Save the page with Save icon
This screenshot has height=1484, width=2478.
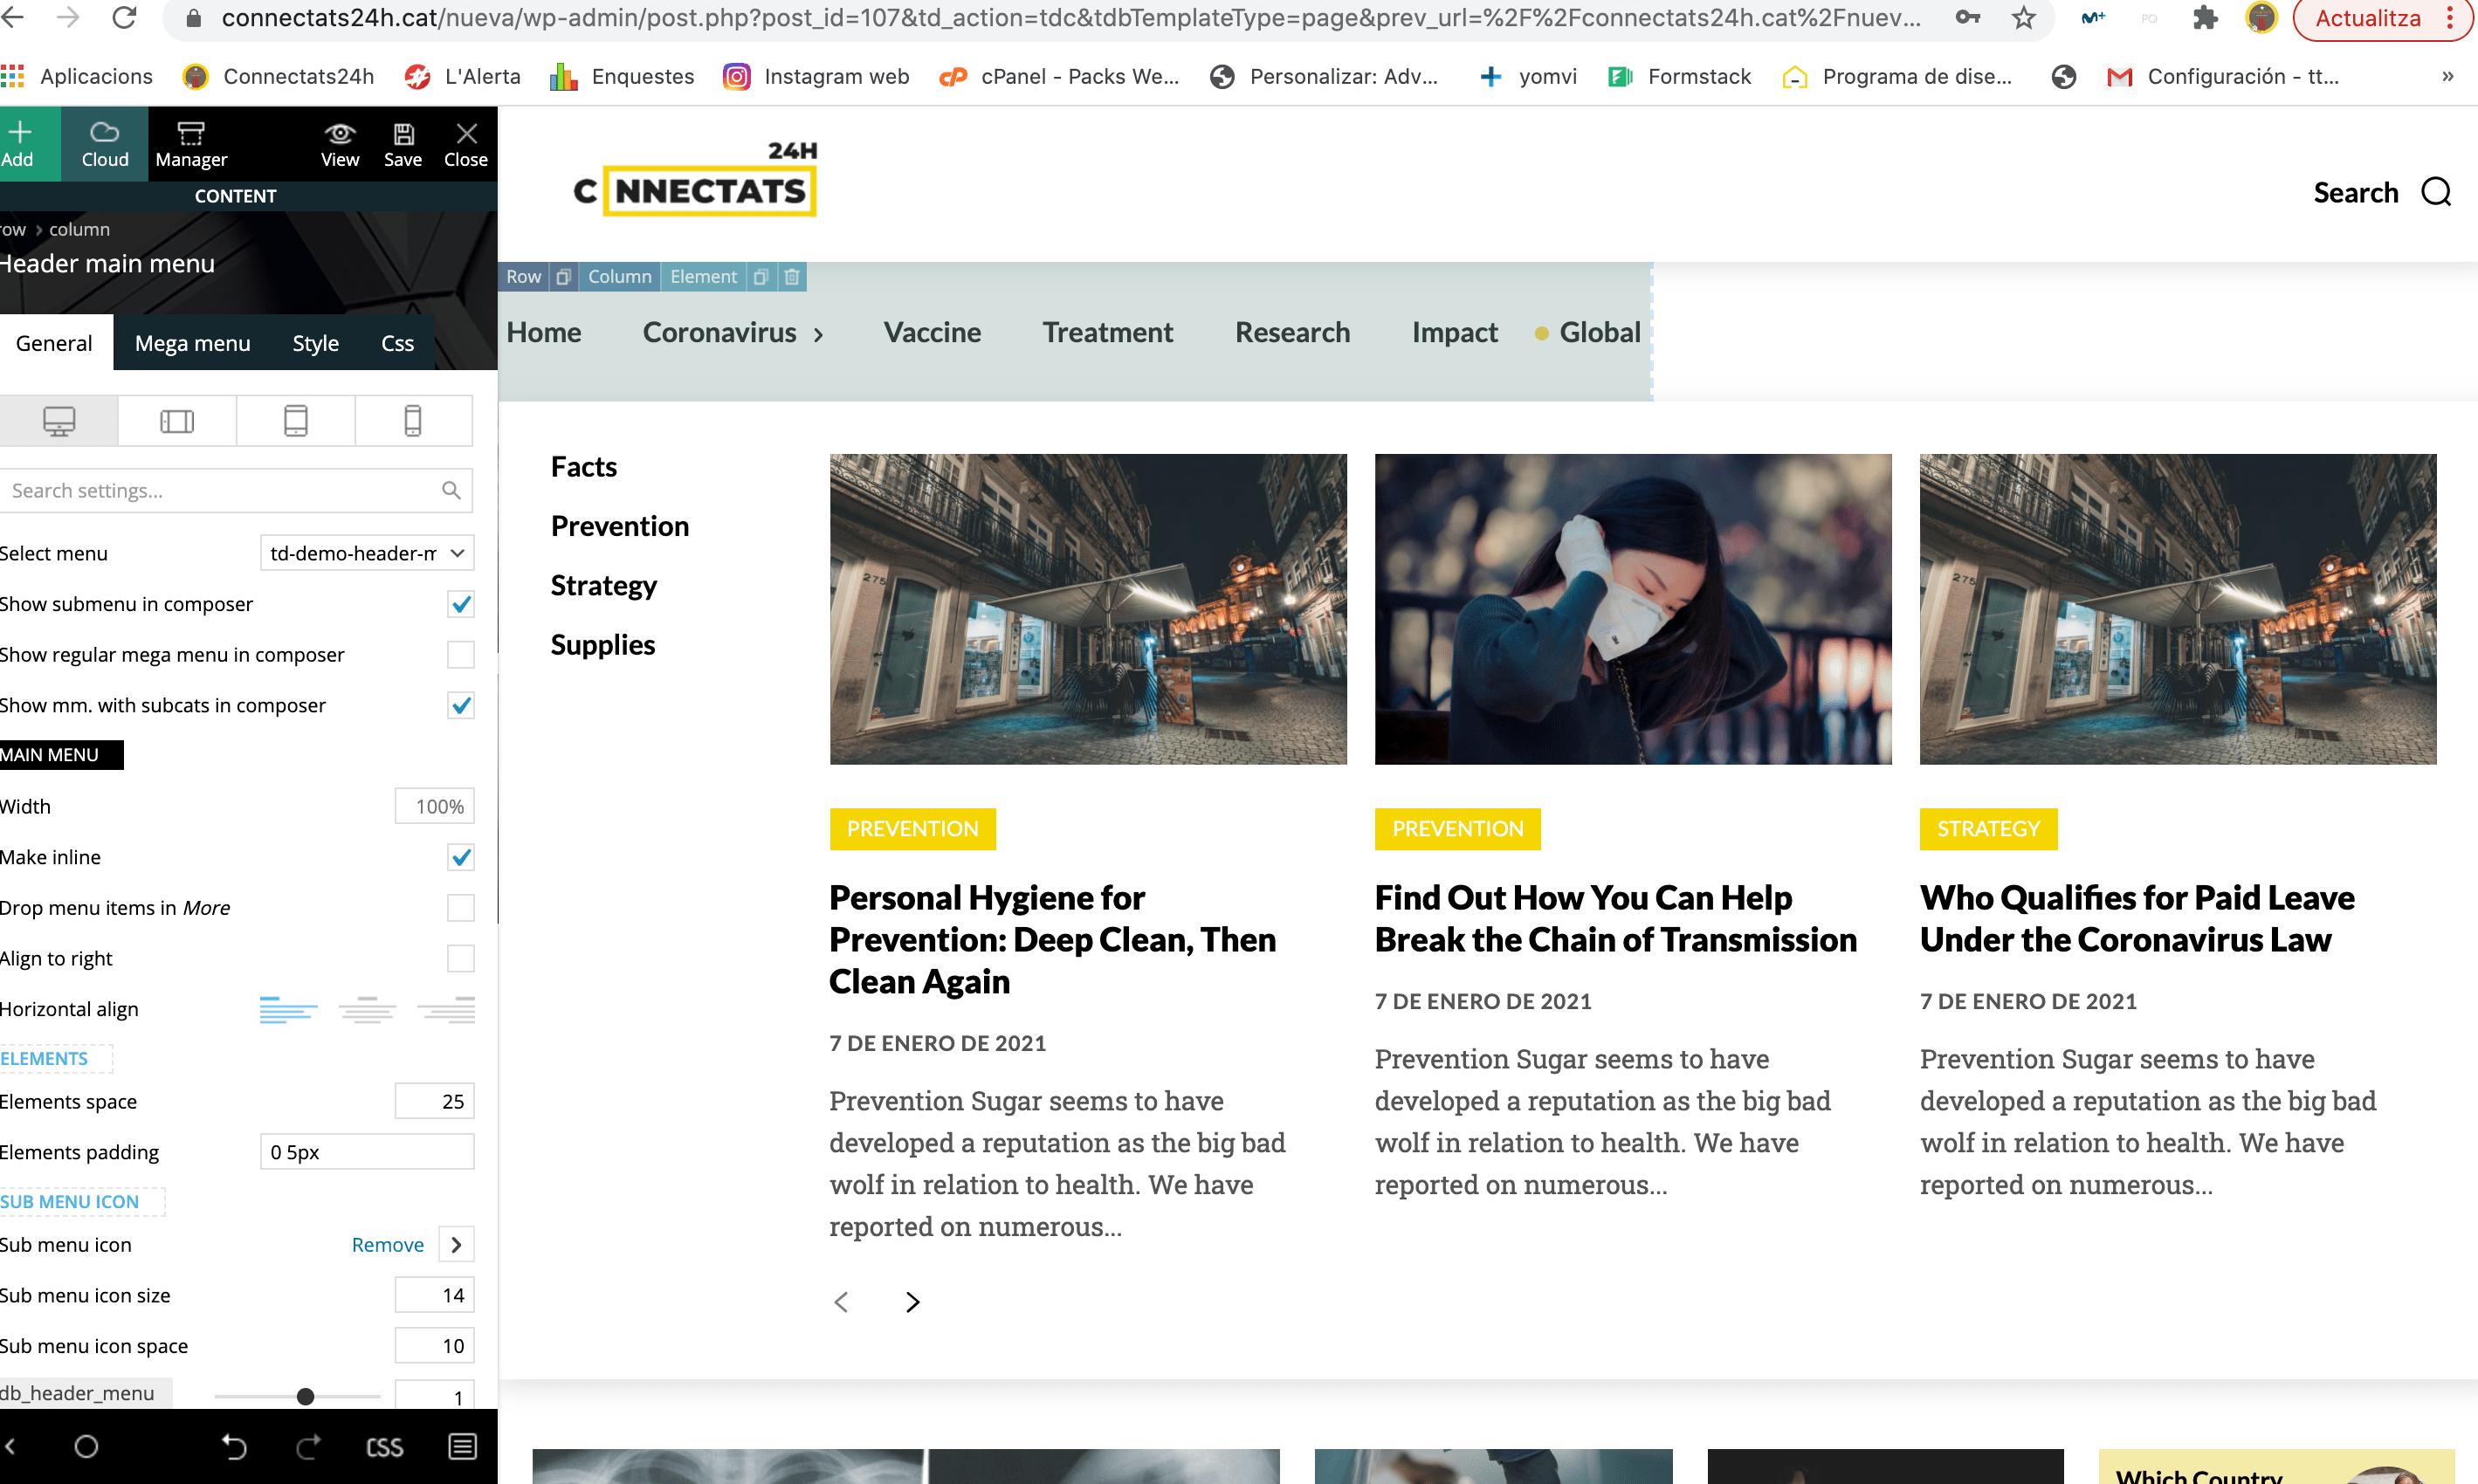(x=403, y=144)
